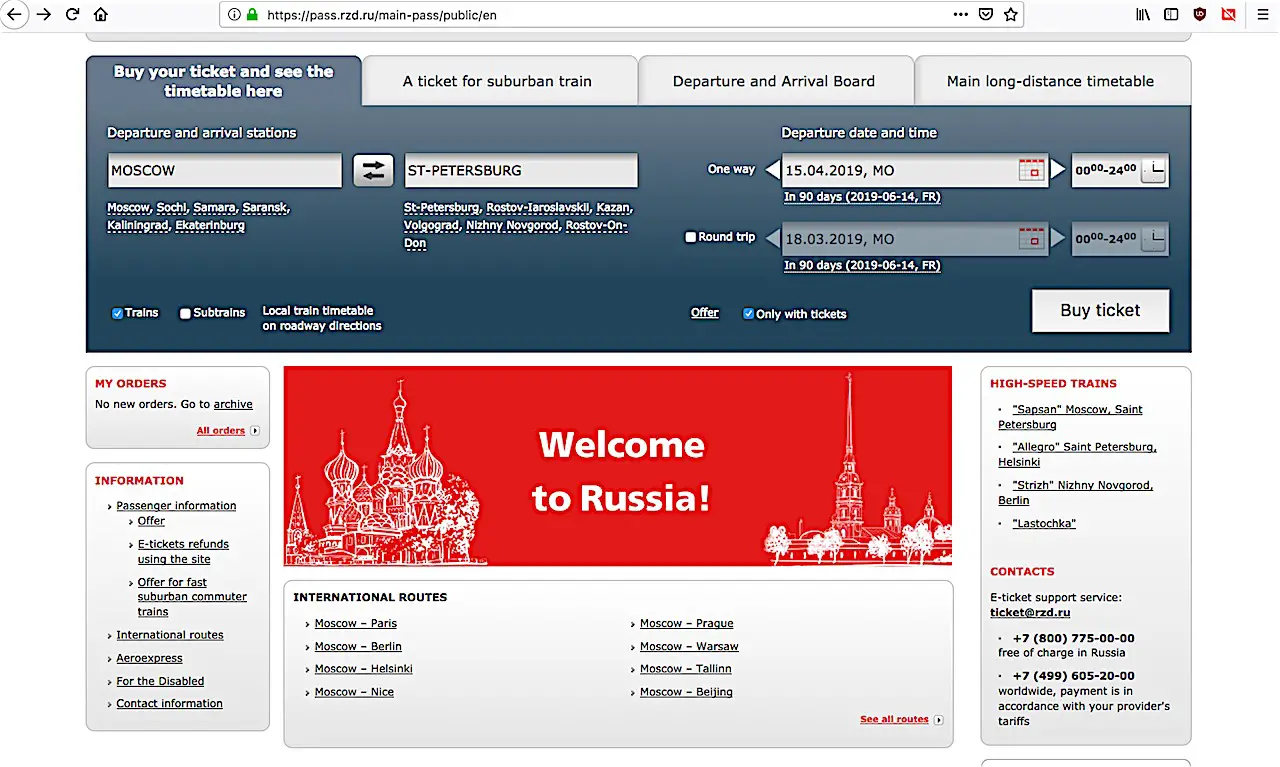Focus the ST-PETERSBURG arrival station field
Image resolution: width=1280 pixels, height=767 pixels.
(x=521, y=170)
